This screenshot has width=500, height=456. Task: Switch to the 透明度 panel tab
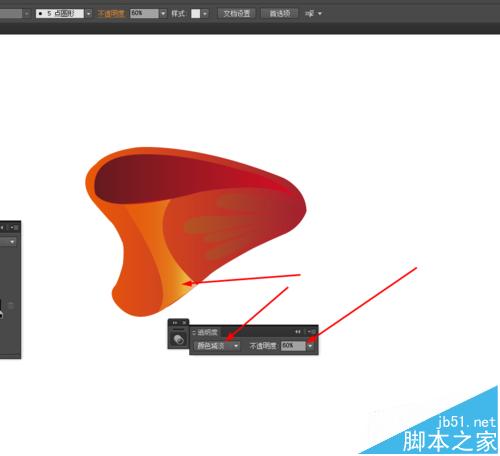tap(207, 332)
